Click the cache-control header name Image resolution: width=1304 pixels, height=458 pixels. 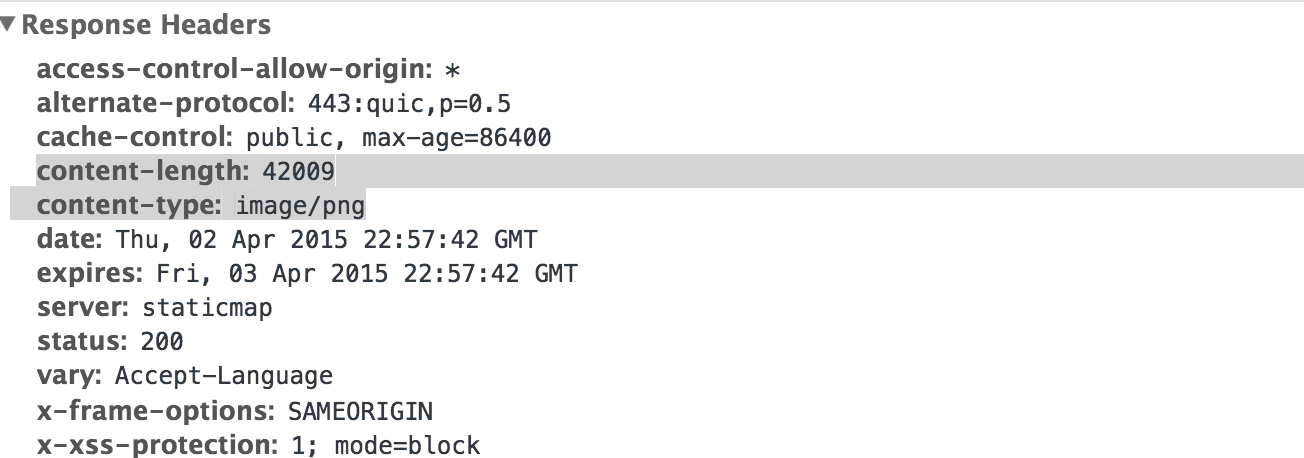tap(135, 138)
